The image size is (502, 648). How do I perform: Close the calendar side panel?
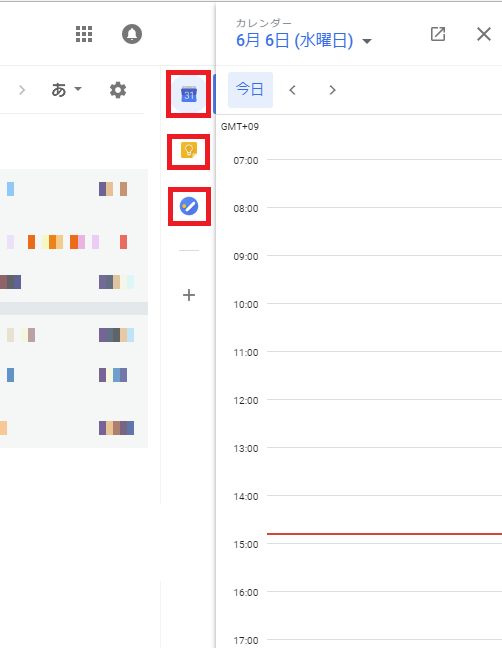(483, 34)
